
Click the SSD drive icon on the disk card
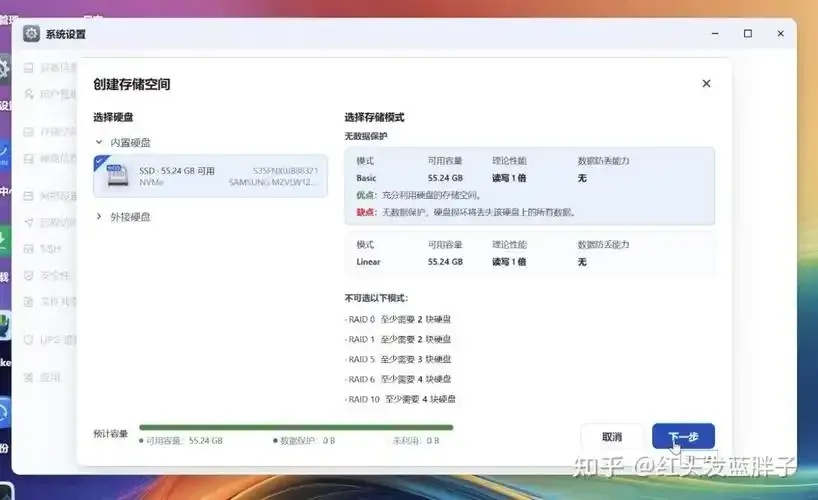tap(117, 176)
